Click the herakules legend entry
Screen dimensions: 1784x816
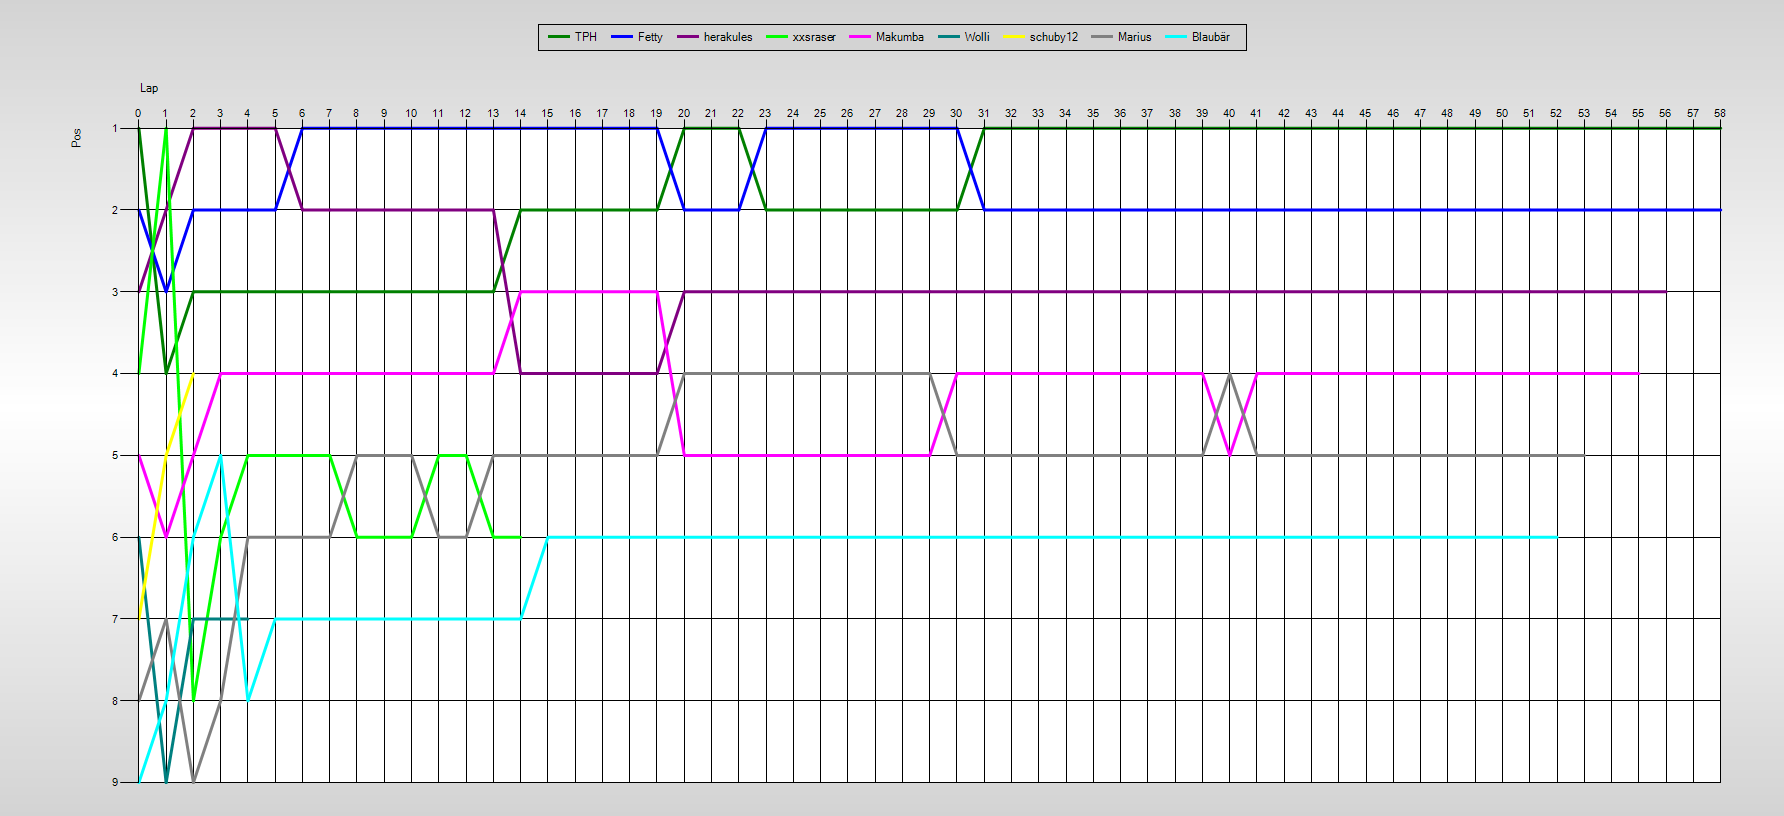(x=715, y=37)
